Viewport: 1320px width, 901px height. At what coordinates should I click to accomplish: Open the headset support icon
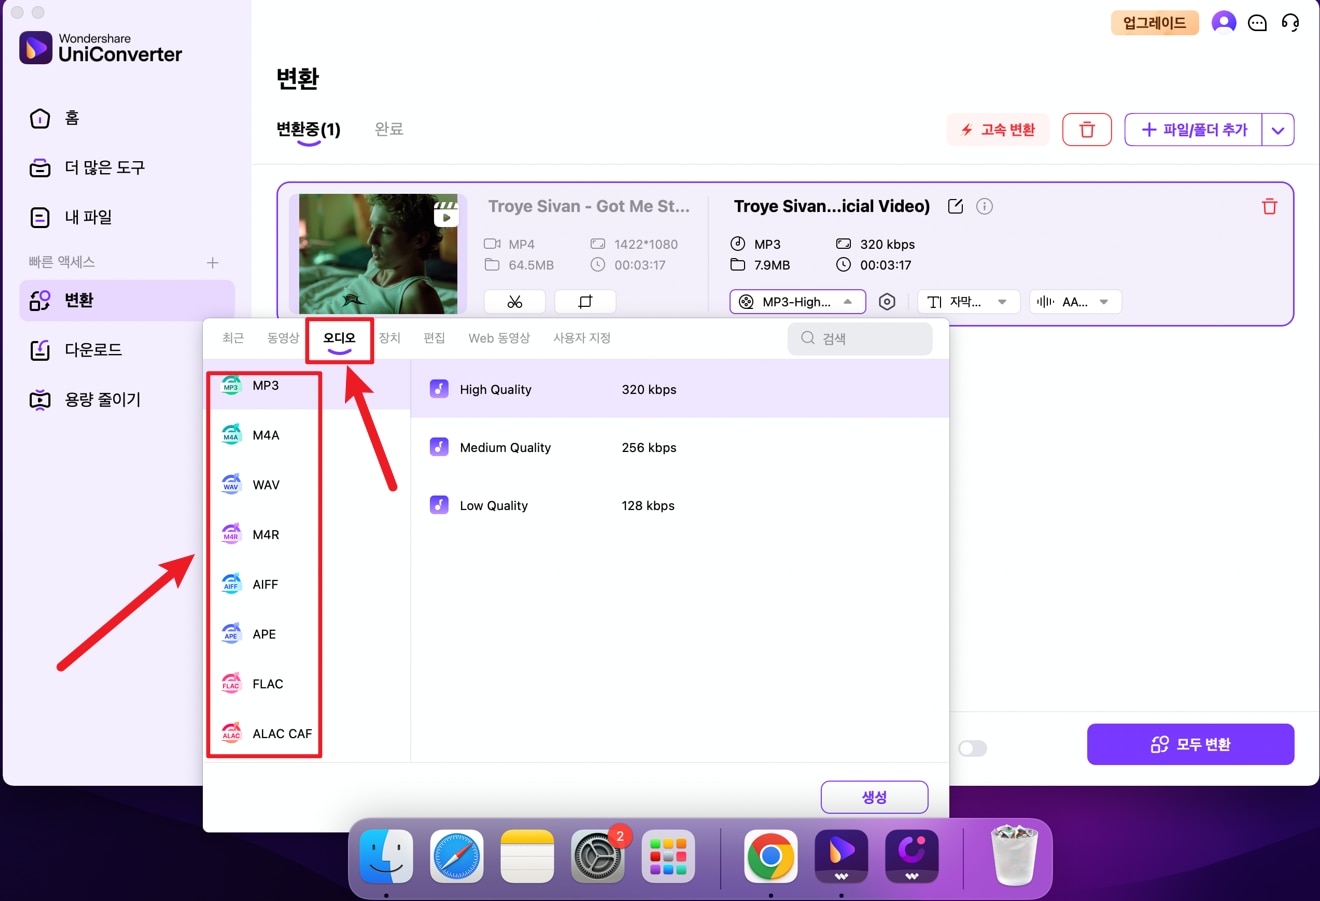(1290, 22)
